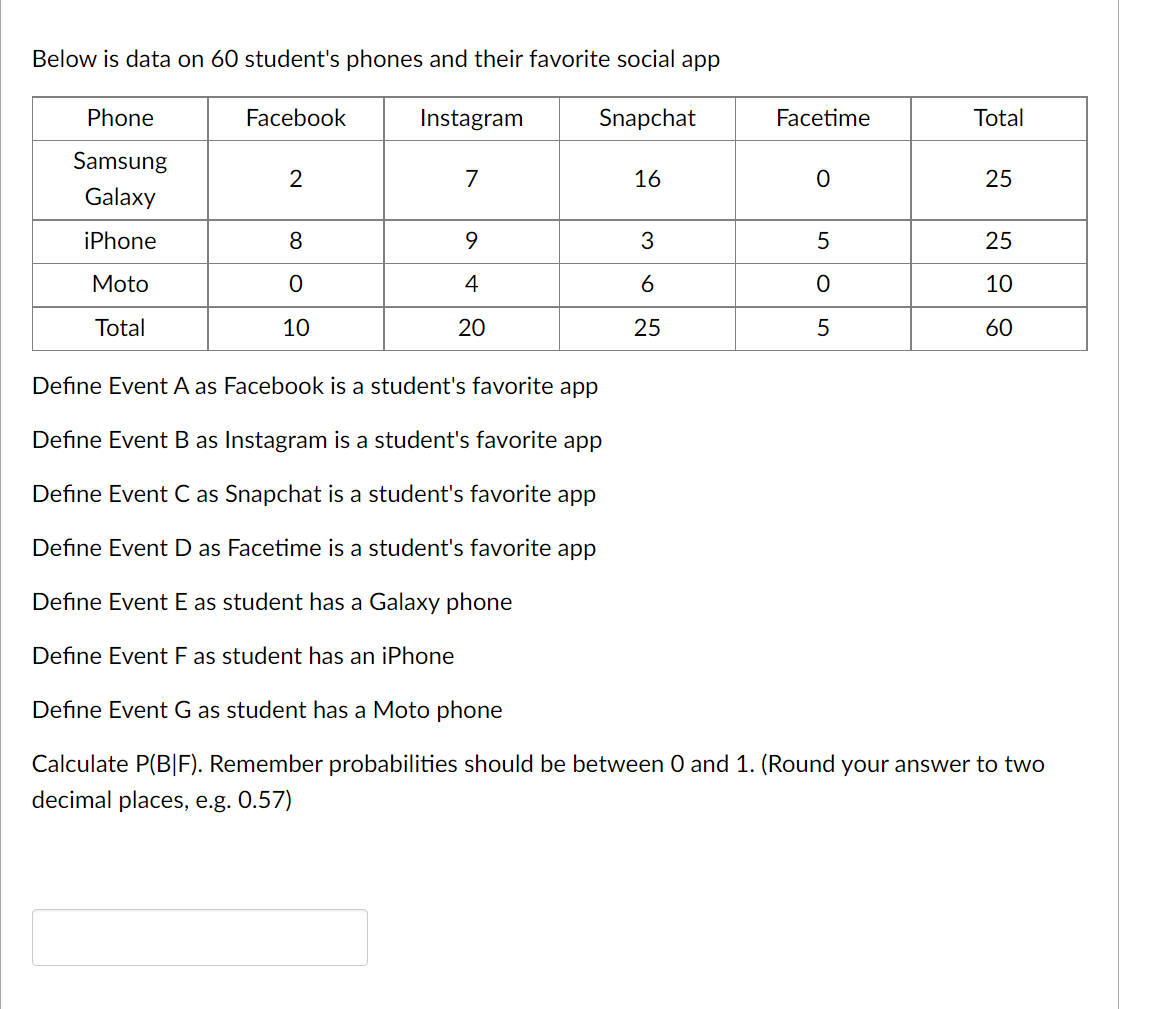
Task: Click the answer input box
Action: point(199,937)
